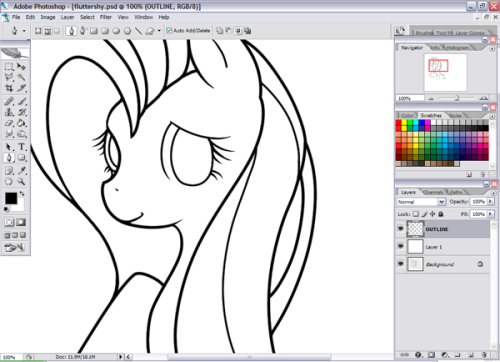Open the Image menu
The width and height of the screenshot is (500, 362).
point(48,17)
